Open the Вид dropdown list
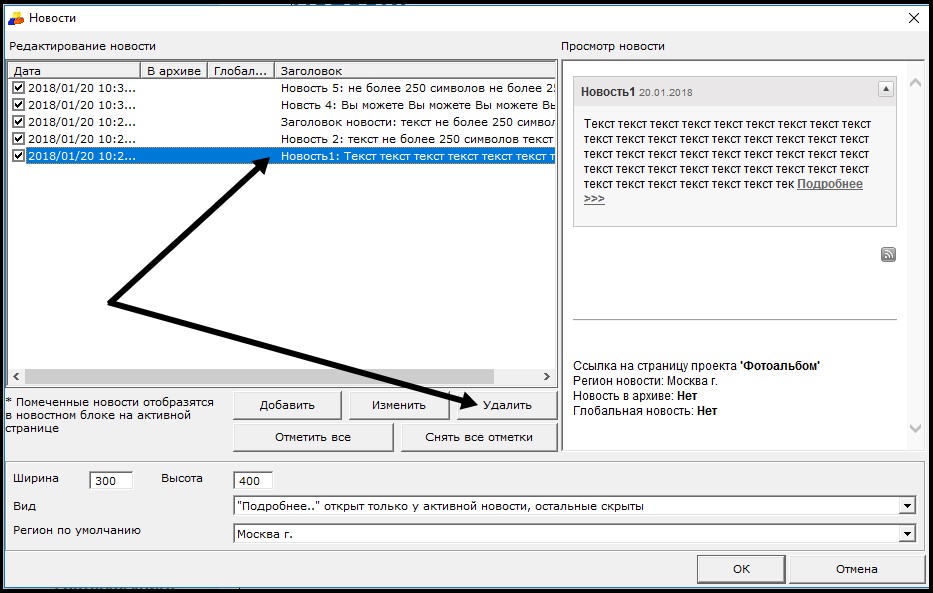Viewport: 933px width, 593px height. (906, 506)
